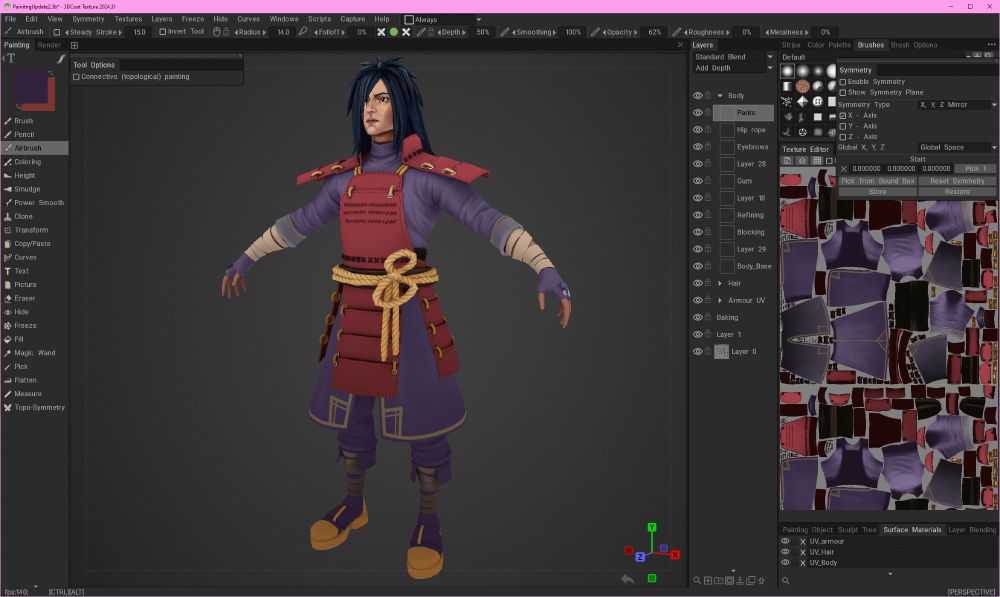This screenshot has height=597, width=1000.
Task: Click the undo arrow in the viewport
Action: pyautogui.click(x=628, y=579)
